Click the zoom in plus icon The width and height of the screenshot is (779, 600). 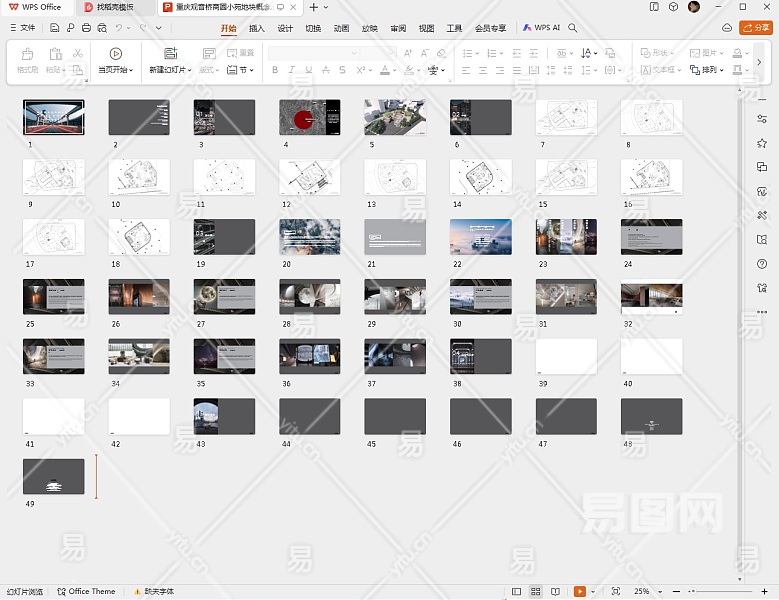(x=767, y=592)
